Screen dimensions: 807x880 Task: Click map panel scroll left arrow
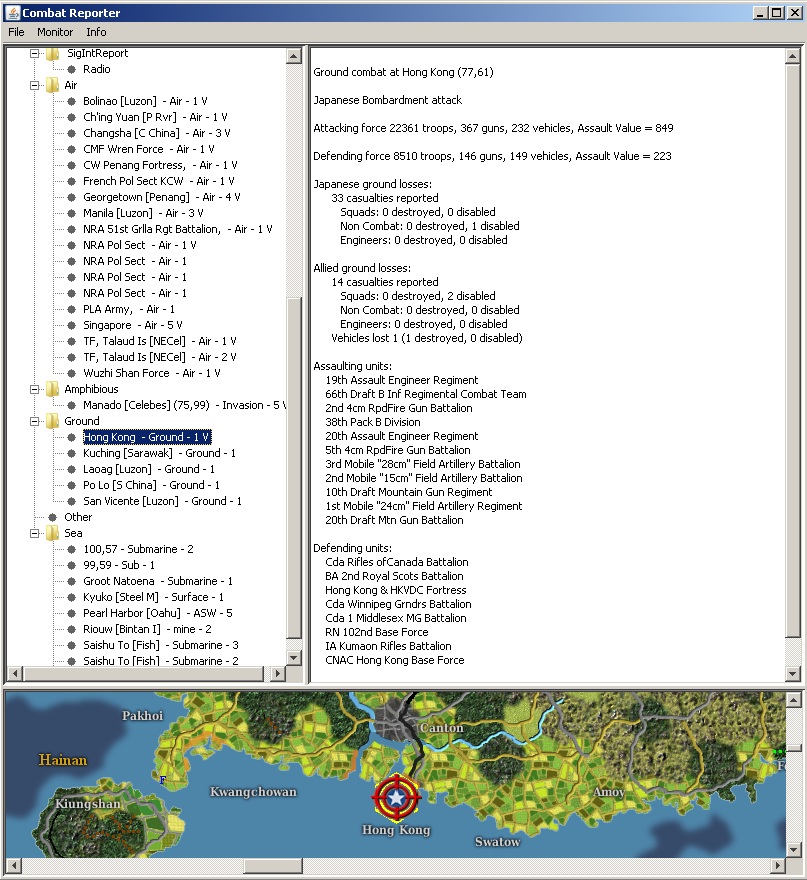pos(13,866)
